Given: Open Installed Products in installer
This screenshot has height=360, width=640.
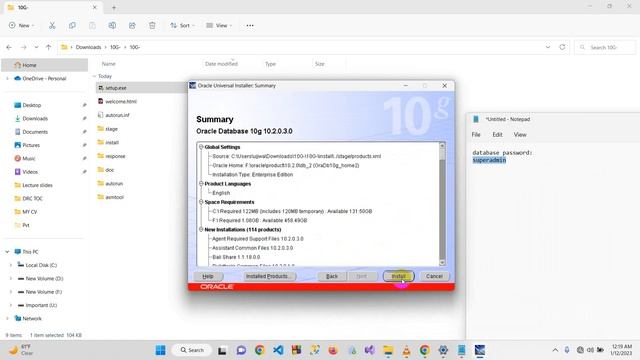Looking at the screenshot, I should coord(269,276).
